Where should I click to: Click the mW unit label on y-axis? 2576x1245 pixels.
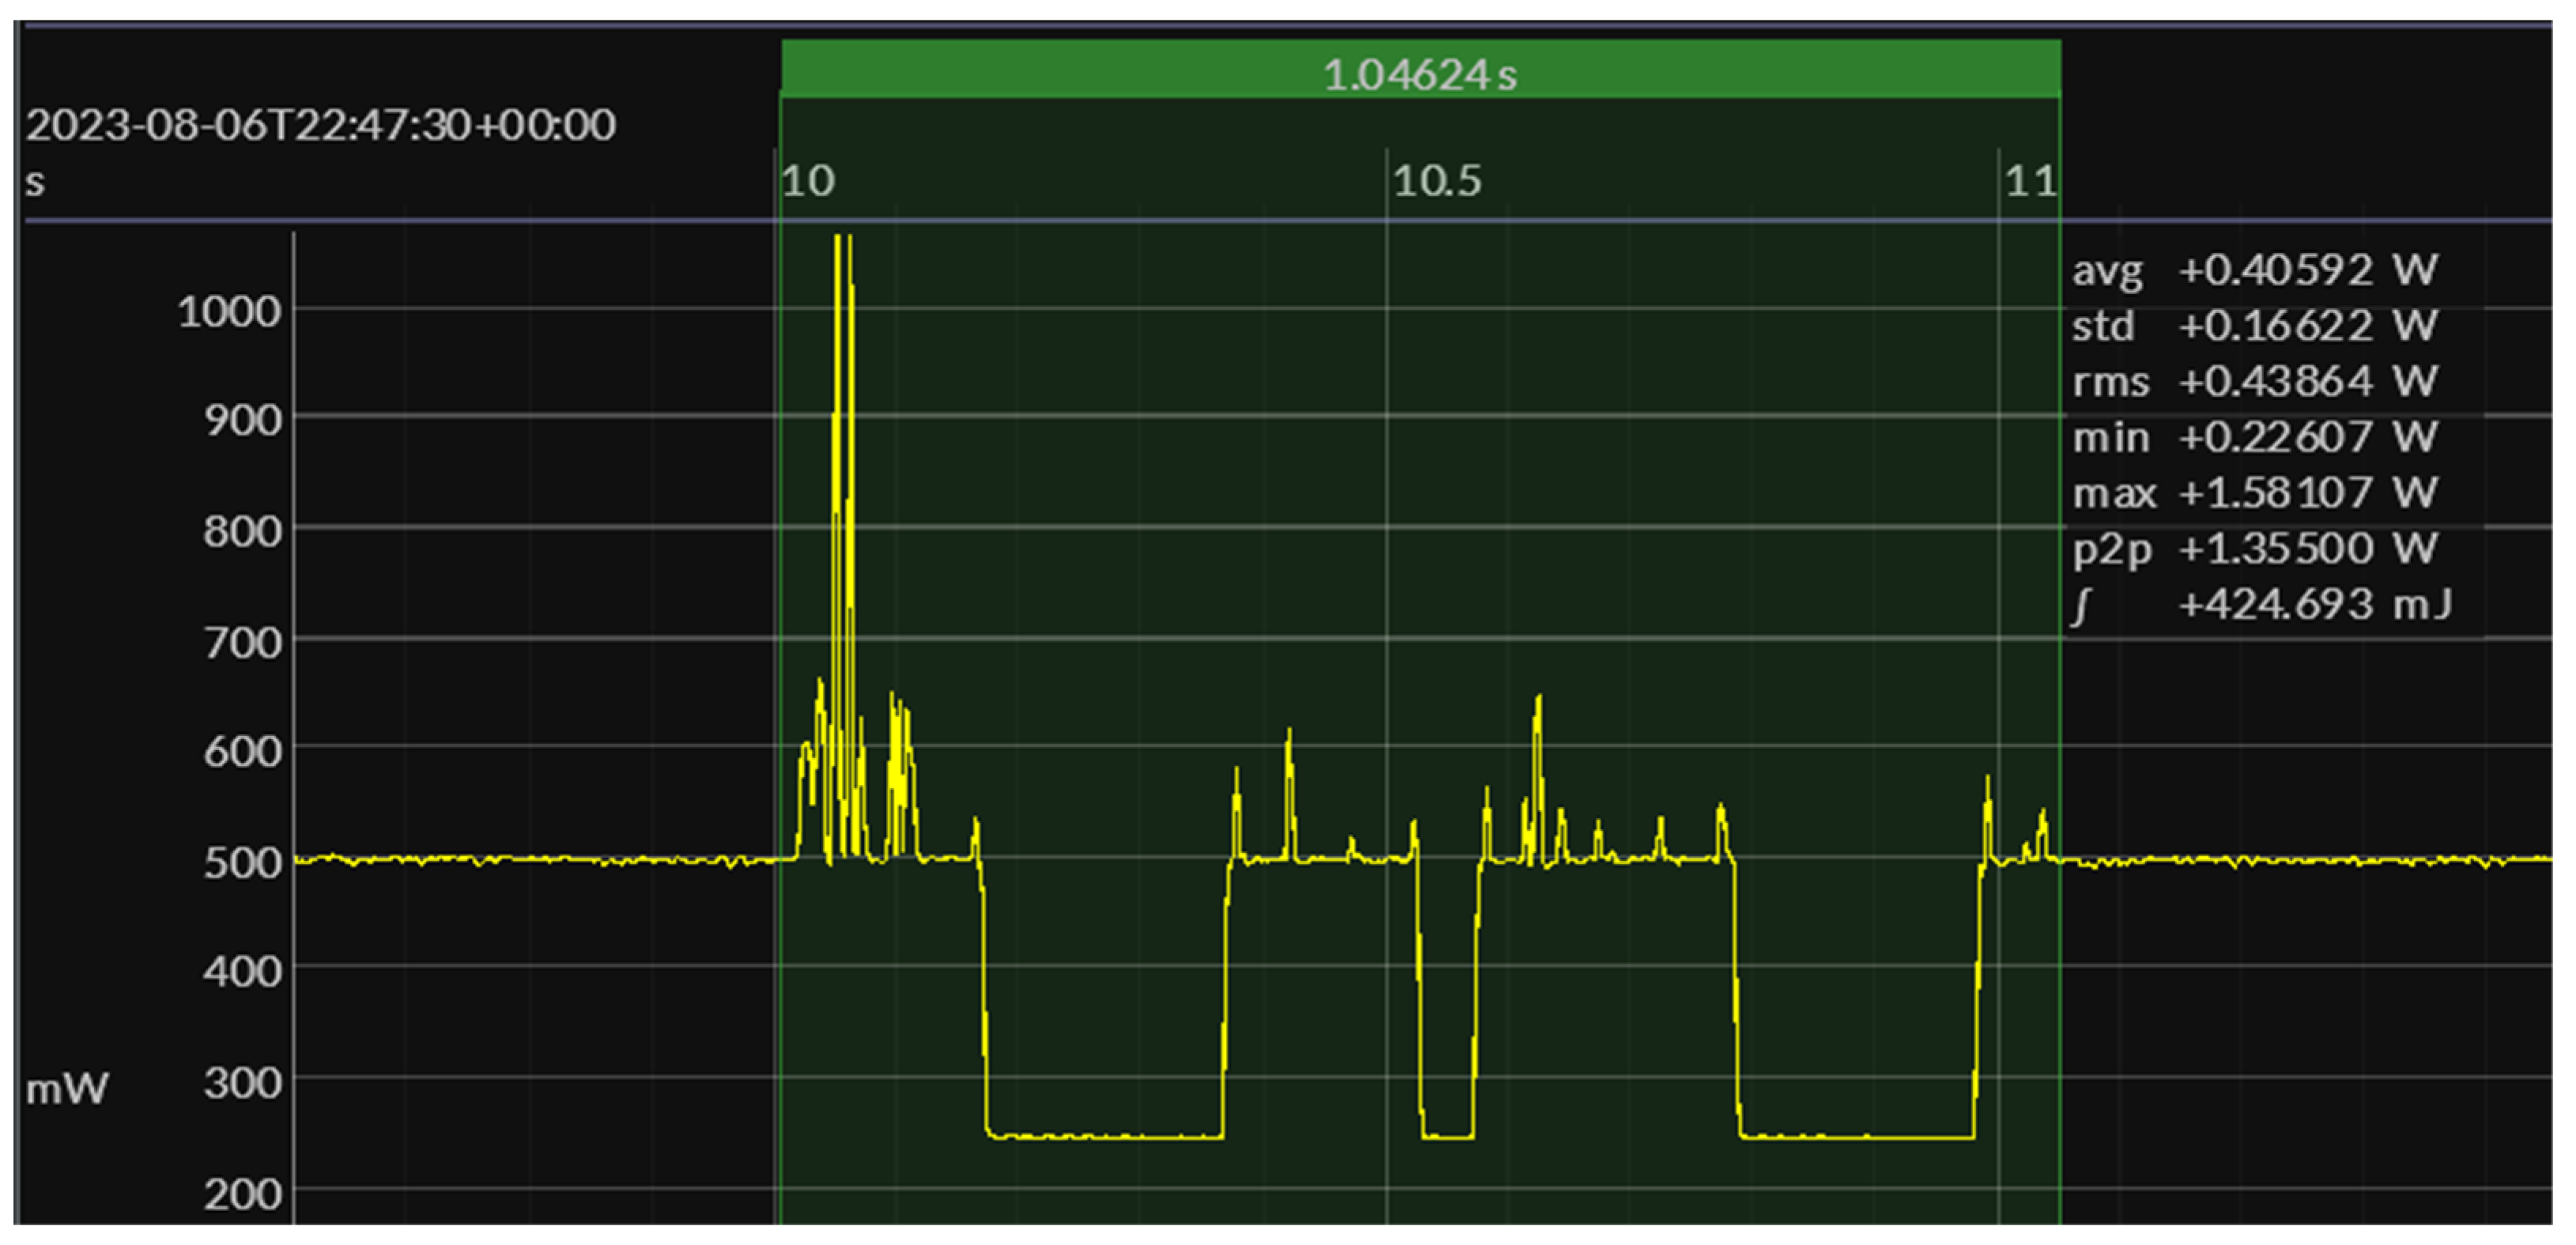click(67, 1088)
